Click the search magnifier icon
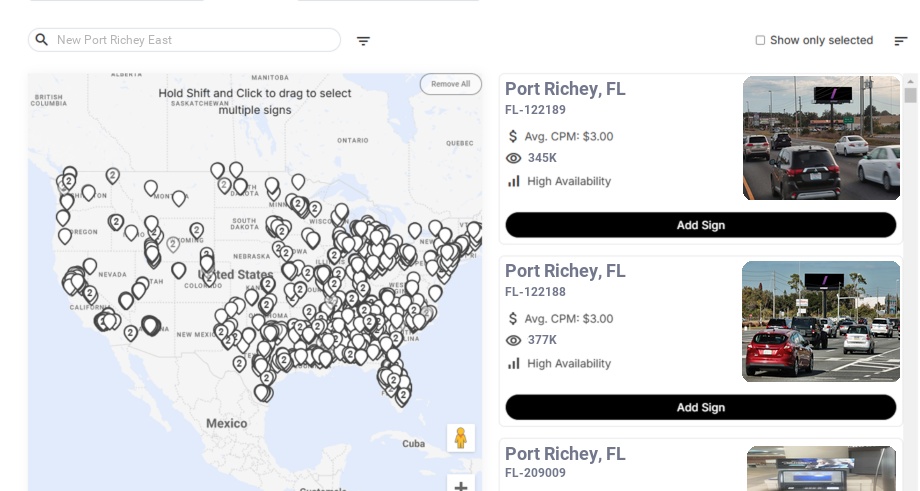 pyautogui.click(x=41, y=40)
